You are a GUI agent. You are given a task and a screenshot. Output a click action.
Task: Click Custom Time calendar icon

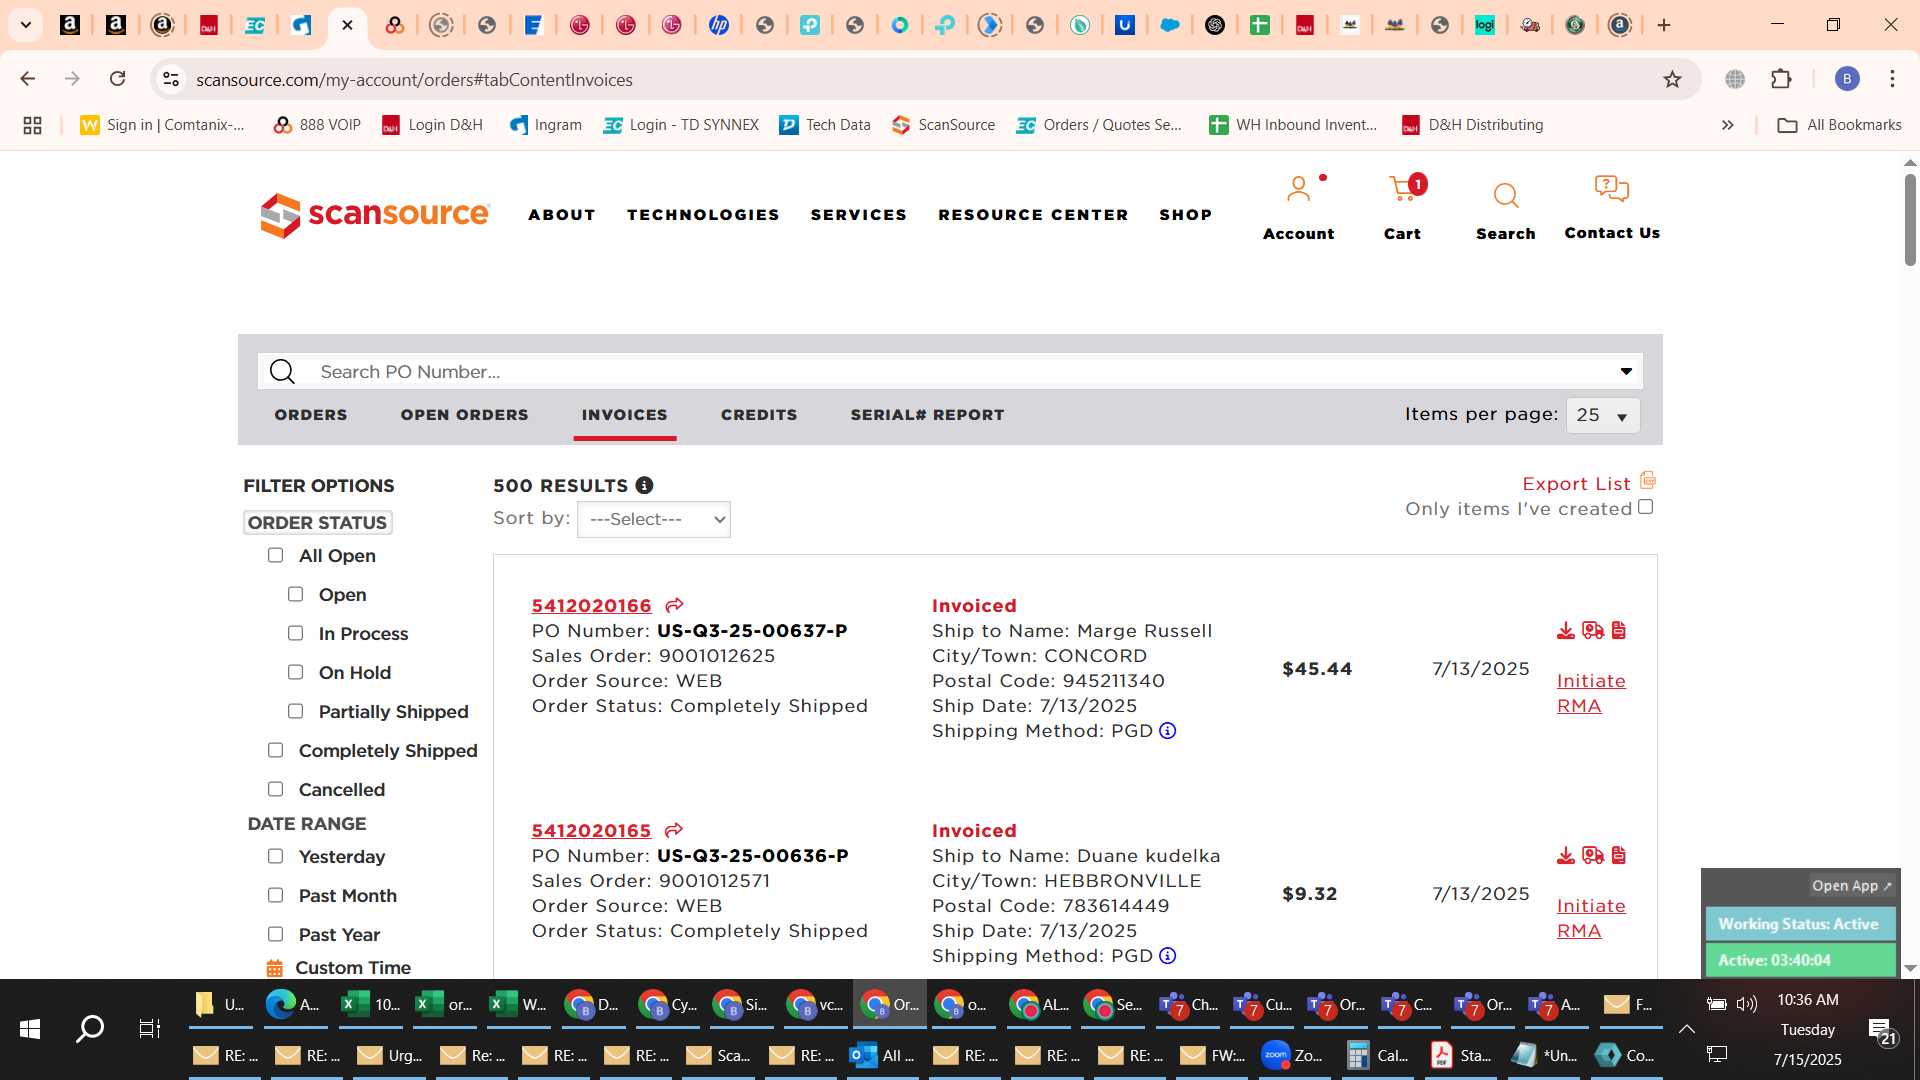[274, 968]
